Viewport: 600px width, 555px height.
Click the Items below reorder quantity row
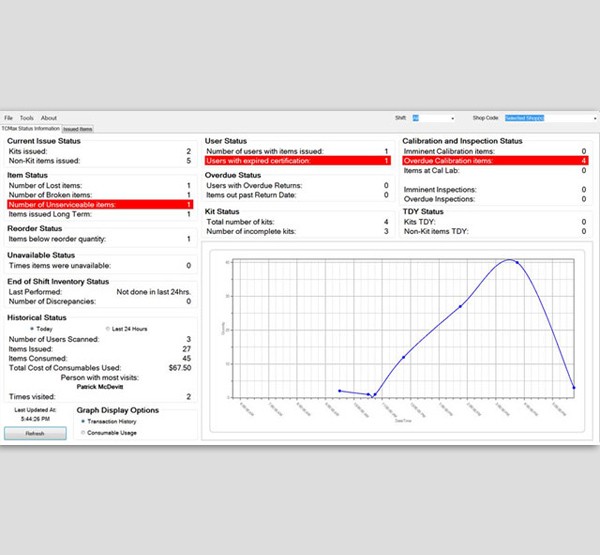(x=98, y=239)
